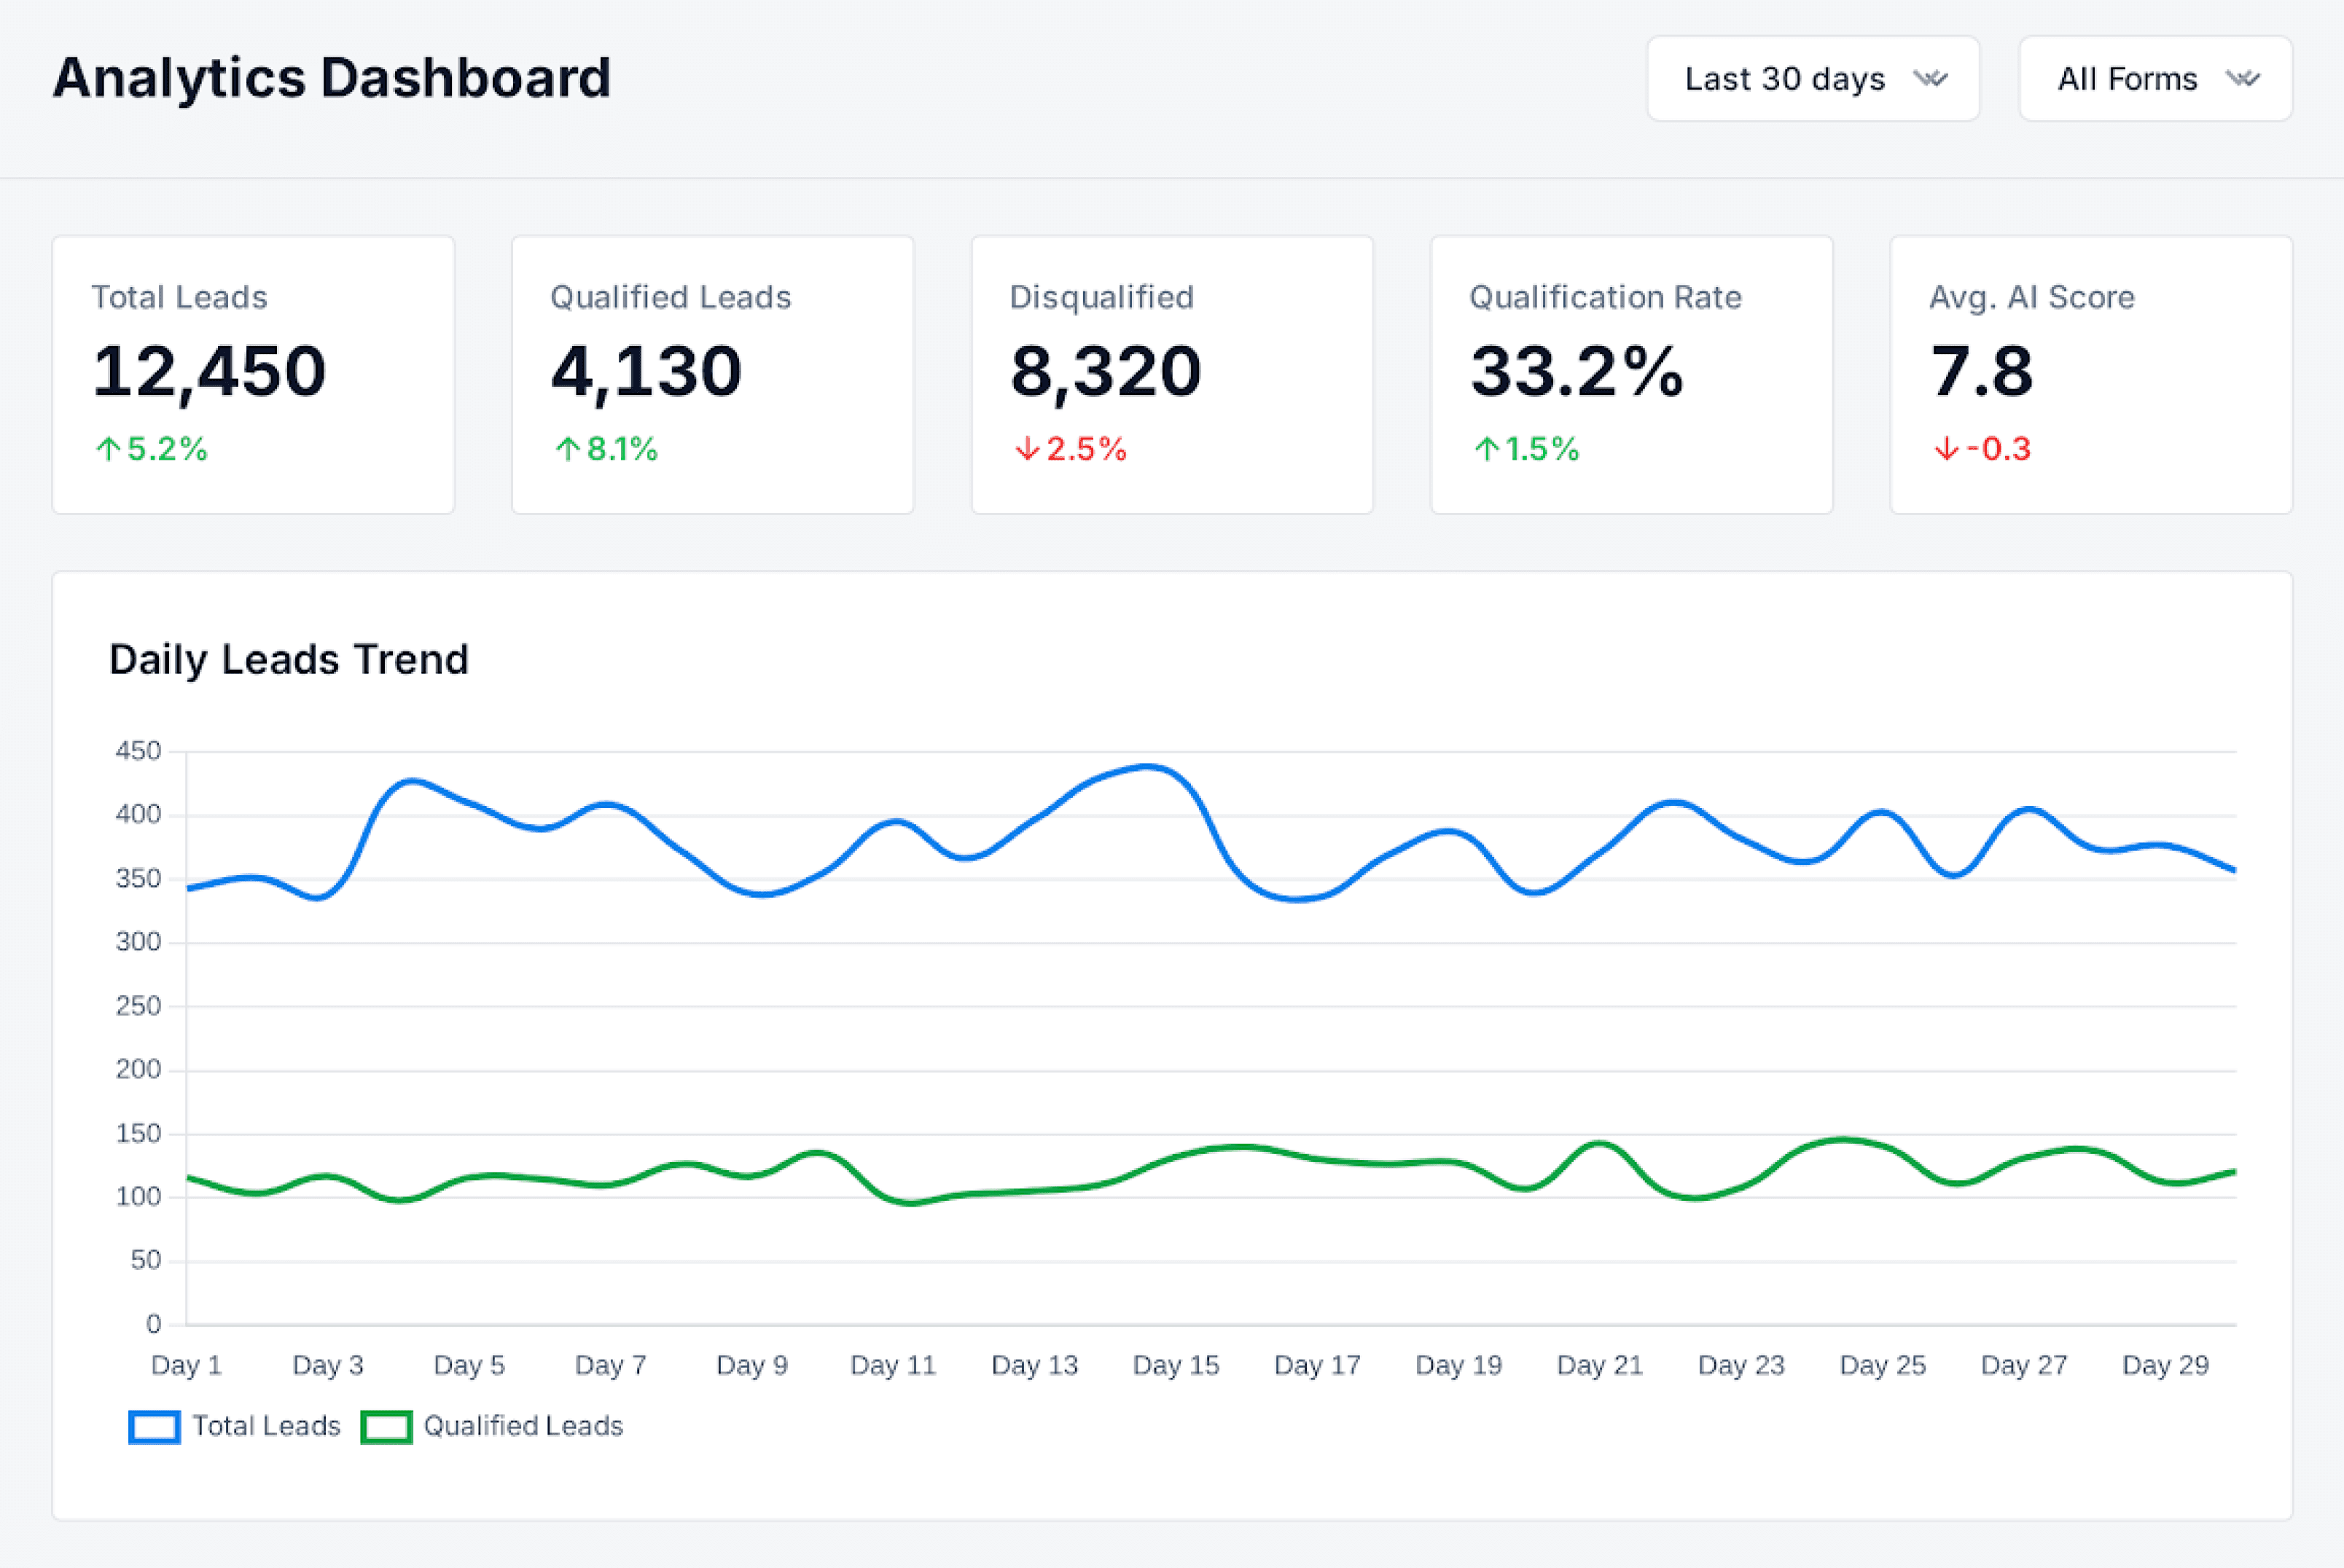Open the All Forms filter dropdown
This screenshot has width=2344, height=1568.
pos(2127,79)
